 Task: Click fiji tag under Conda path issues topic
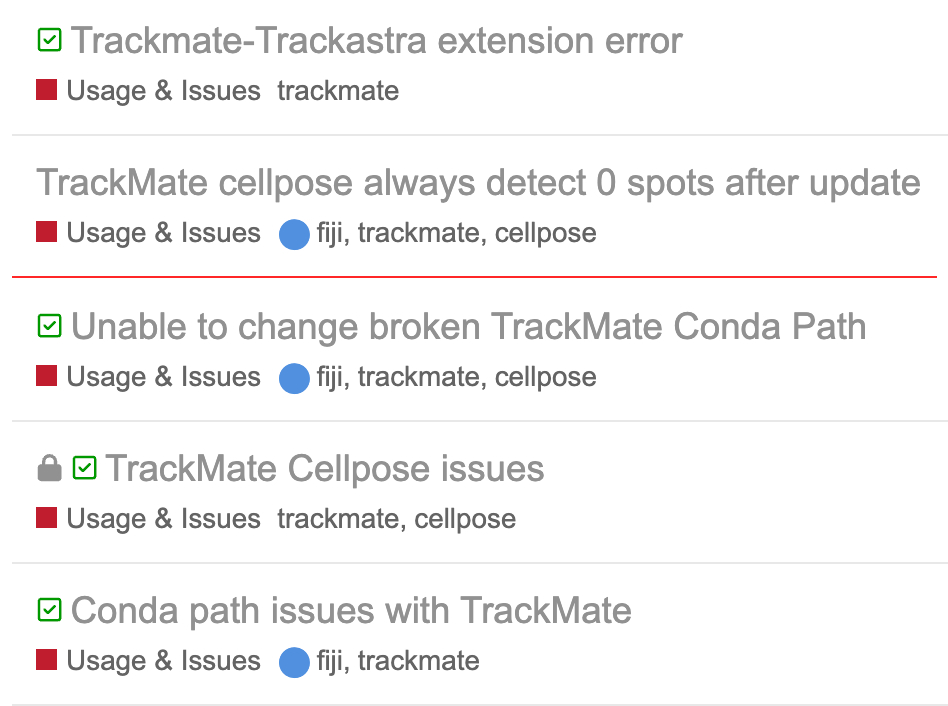(x=330, y=661)
